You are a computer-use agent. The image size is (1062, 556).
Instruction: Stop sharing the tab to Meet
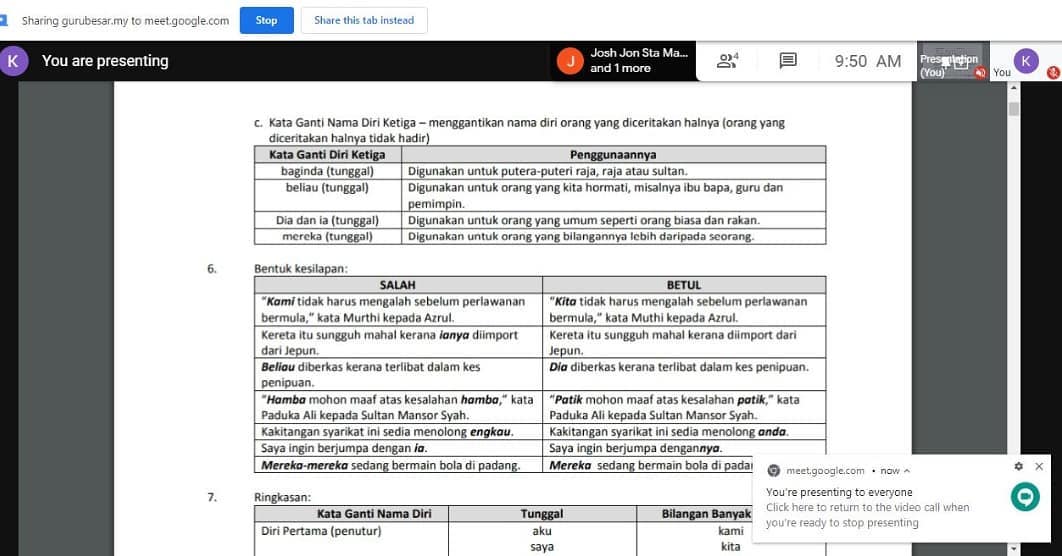click(x=266, y=20)
